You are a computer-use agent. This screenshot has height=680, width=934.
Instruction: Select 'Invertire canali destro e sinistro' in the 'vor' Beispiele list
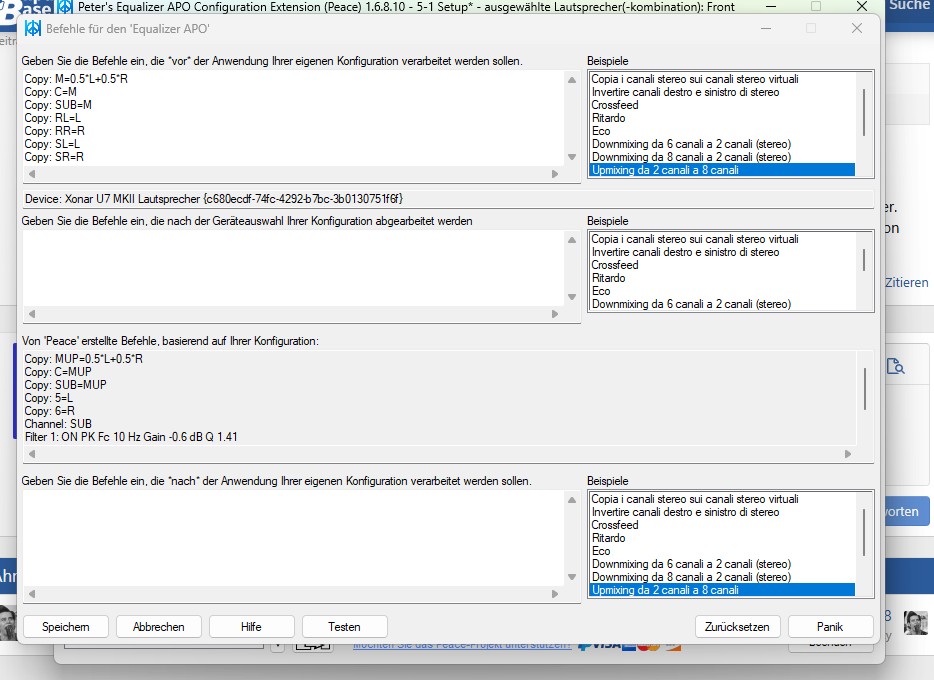pos(722,92)
